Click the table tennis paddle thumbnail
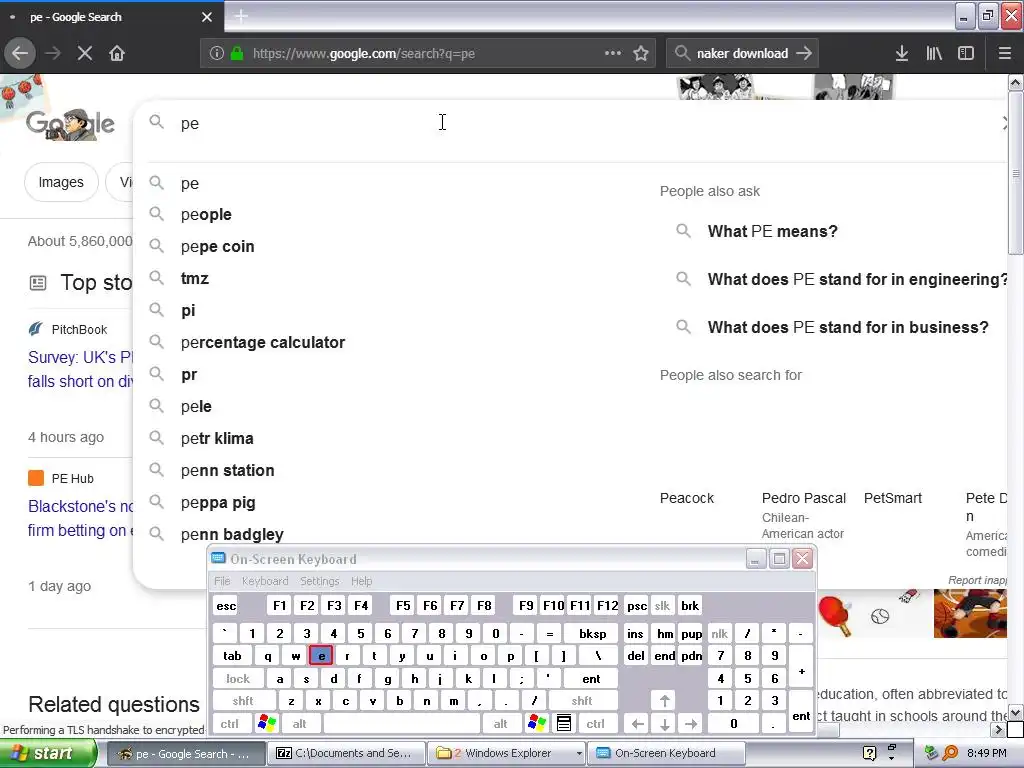The width and height of the screenshot is (1024, 768). pos(835,615)
